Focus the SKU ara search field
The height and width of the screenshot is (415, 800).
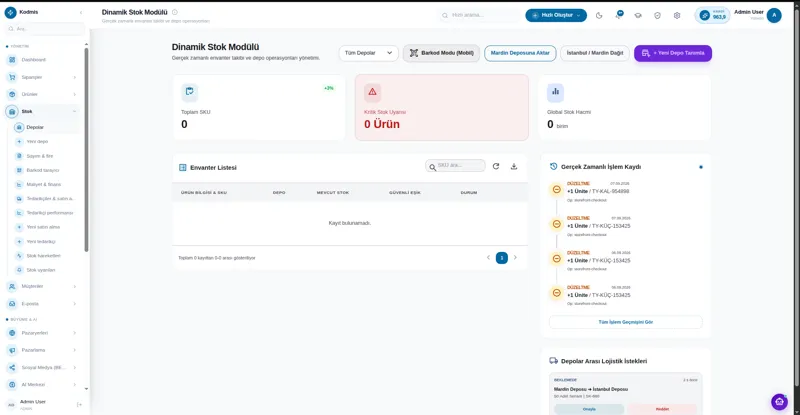click(x=455, y=166)
